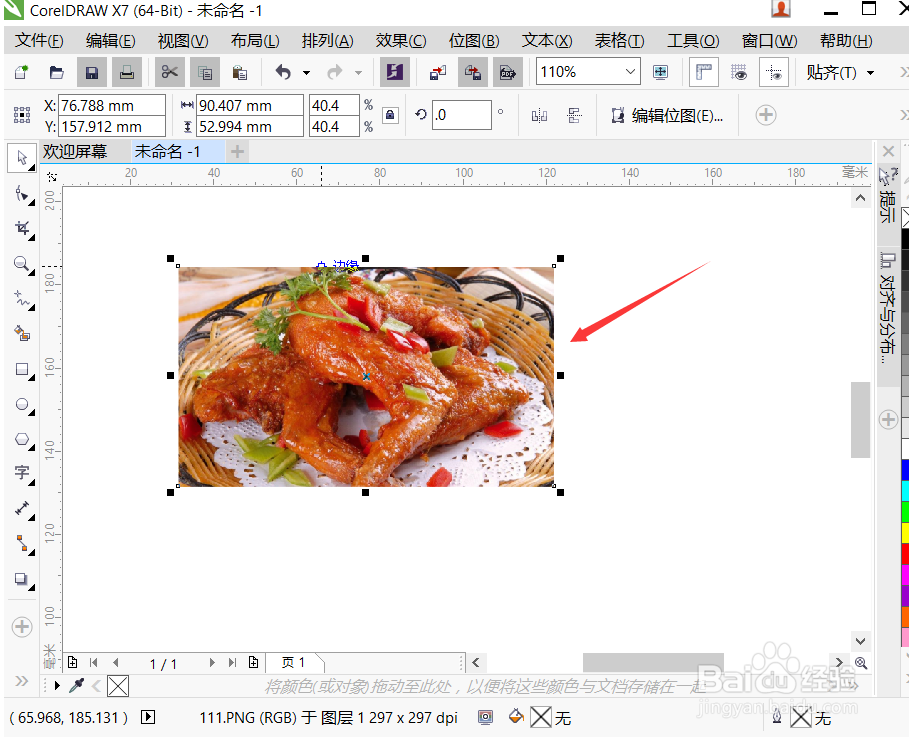
Task: Expand the document palette flyout arrow
Action: (x=57, y=686)
